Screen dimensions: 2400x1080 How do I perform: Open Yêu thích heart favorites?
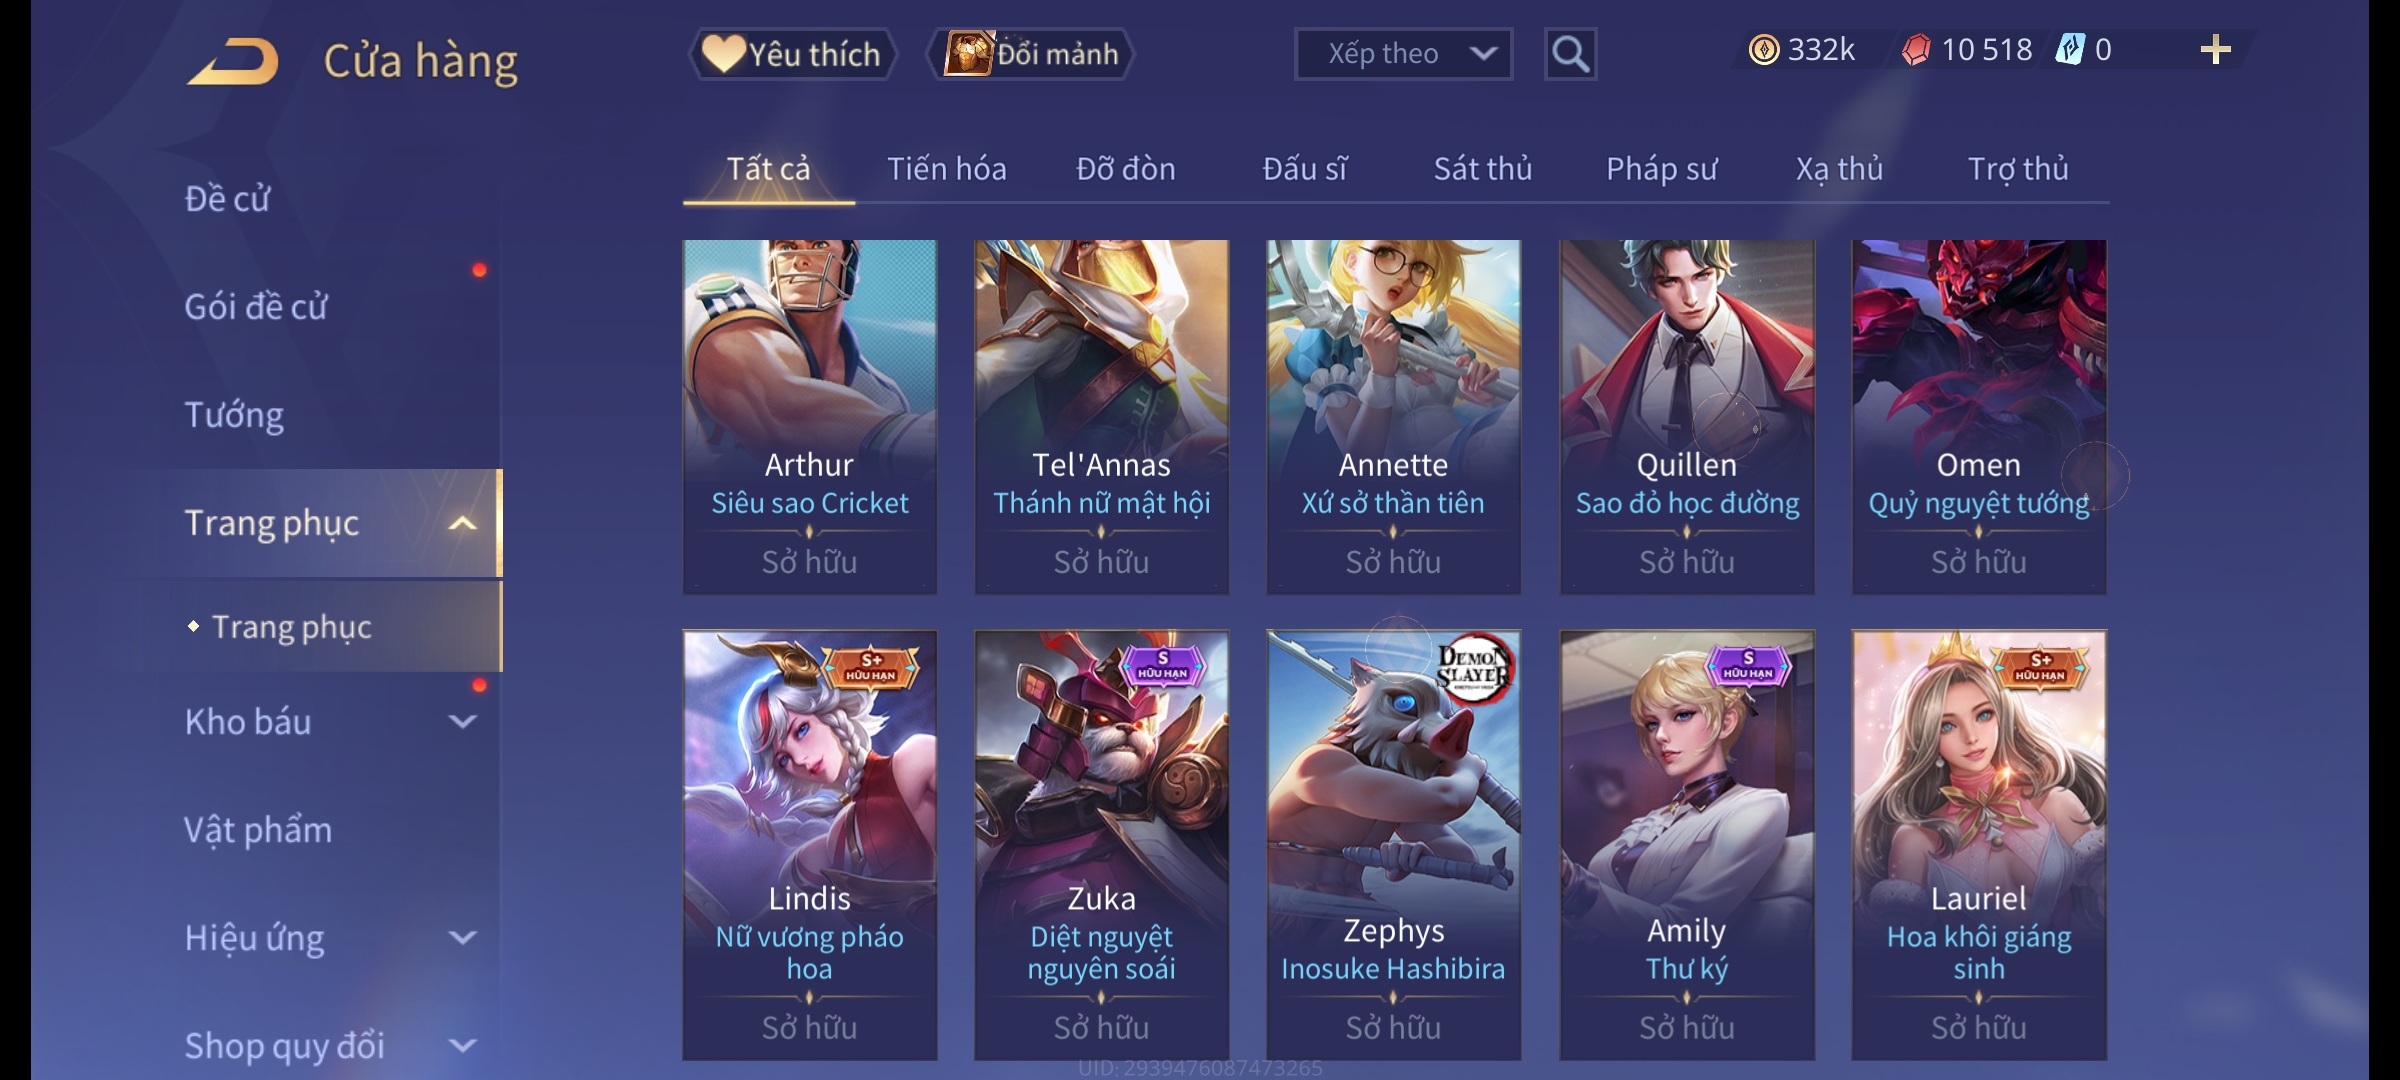click(x=792, y=54)
